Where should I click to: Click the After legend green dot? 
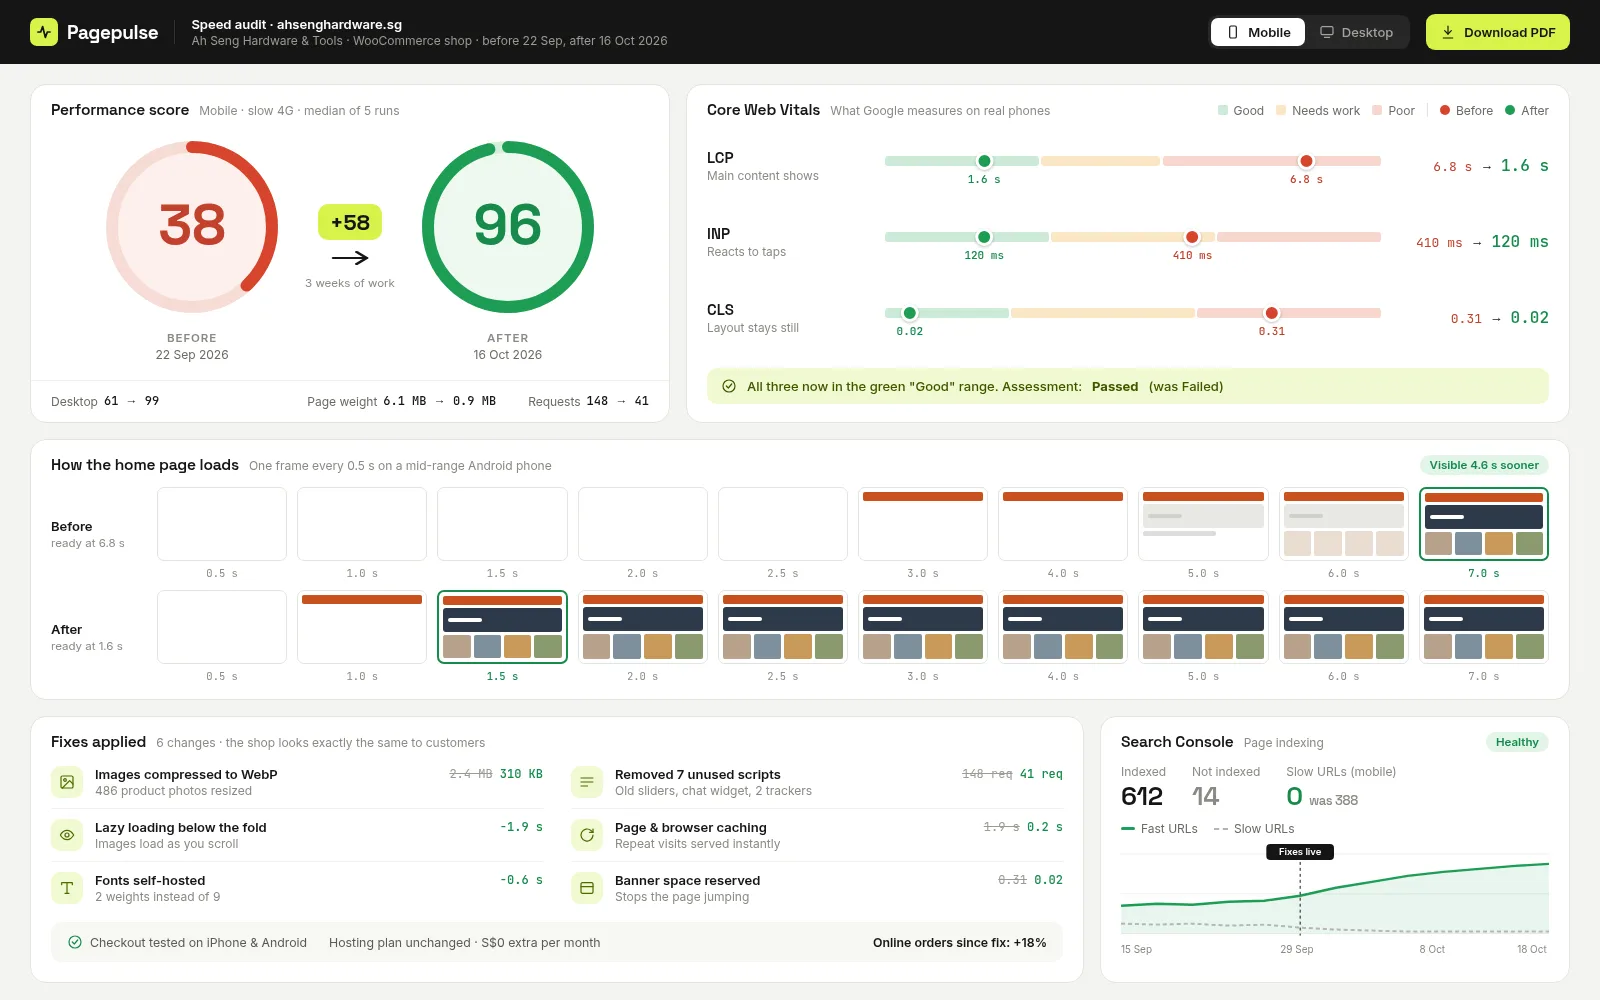point(1510,111)
